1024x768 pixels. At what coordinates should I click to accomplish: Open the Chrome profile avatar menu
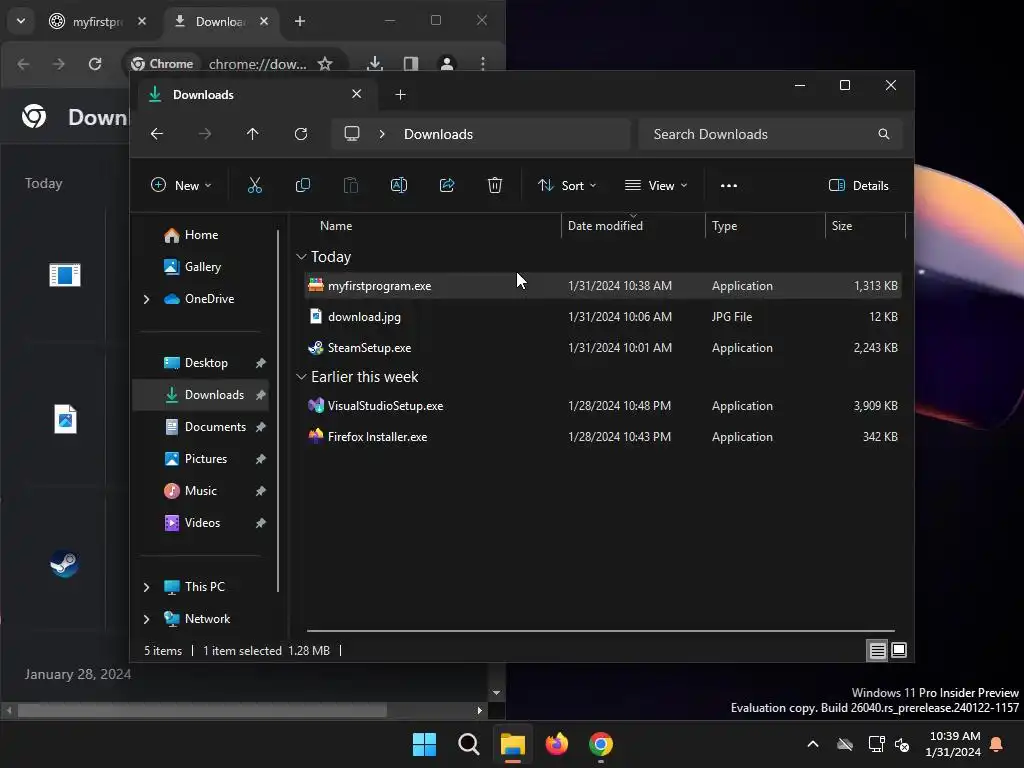coord(447,64)
